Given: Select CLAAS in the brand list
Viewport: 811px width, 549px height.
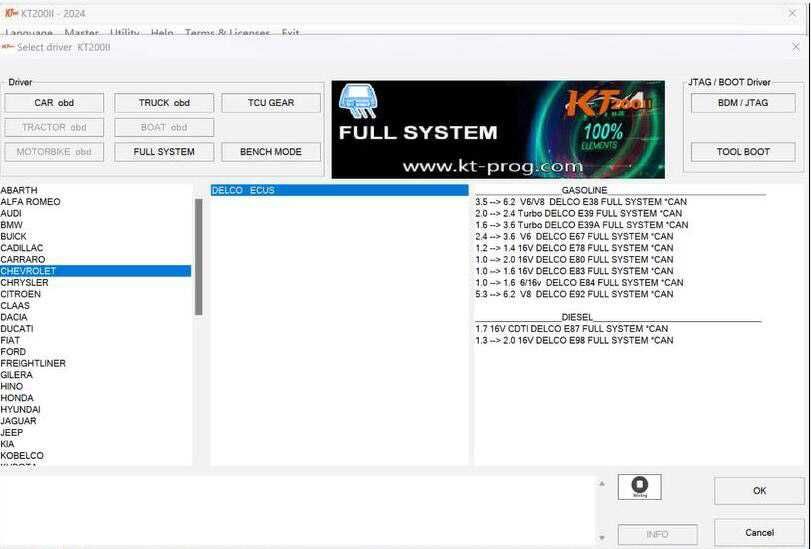Looking at the screenshot, I should point(96,305).
